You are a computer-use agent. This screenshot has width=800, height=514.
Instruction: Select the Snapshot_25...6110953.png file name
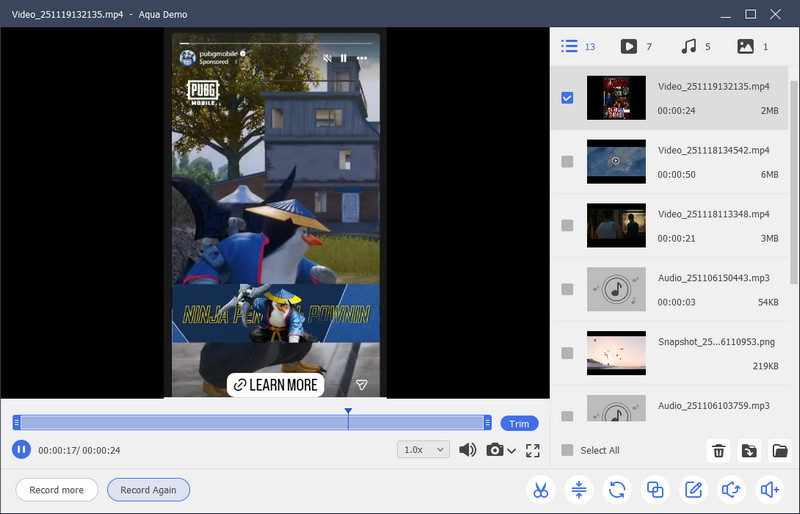tap(716, 341)
